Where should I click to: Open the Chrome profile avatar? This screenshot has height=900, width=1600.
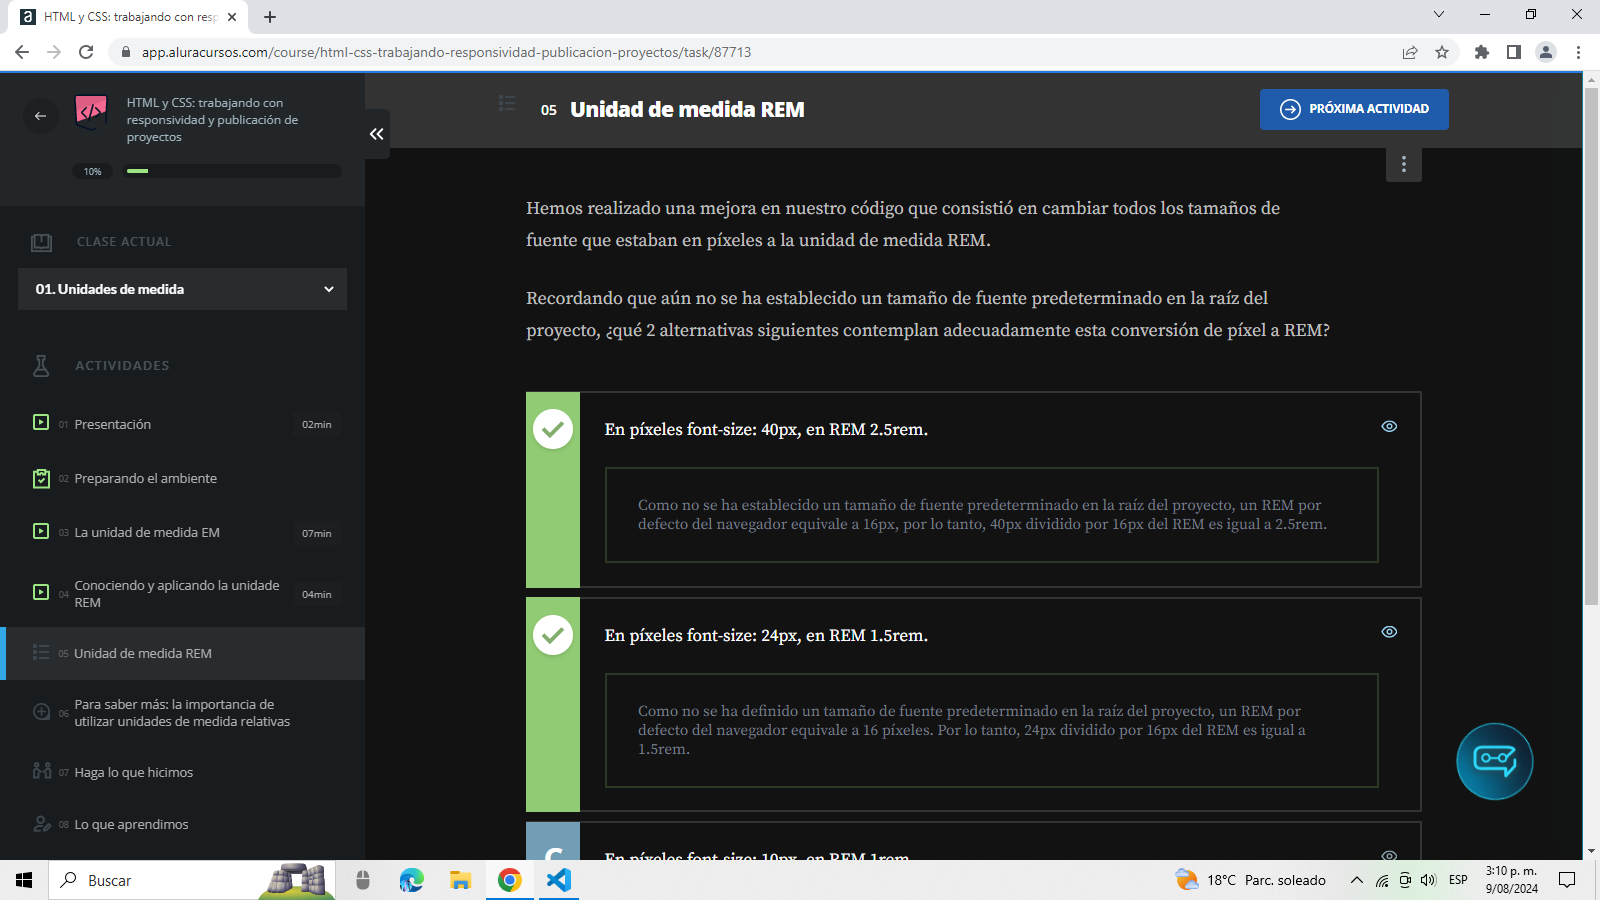(1546, 52)
